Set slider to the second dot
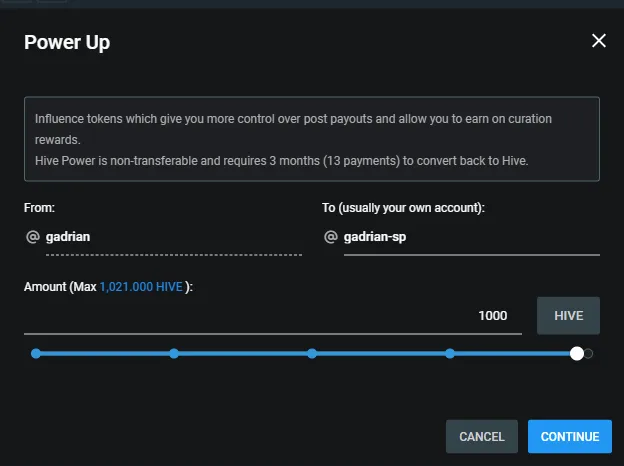The width and height of the screenshot is (624, 466). (x=174, y=353)
